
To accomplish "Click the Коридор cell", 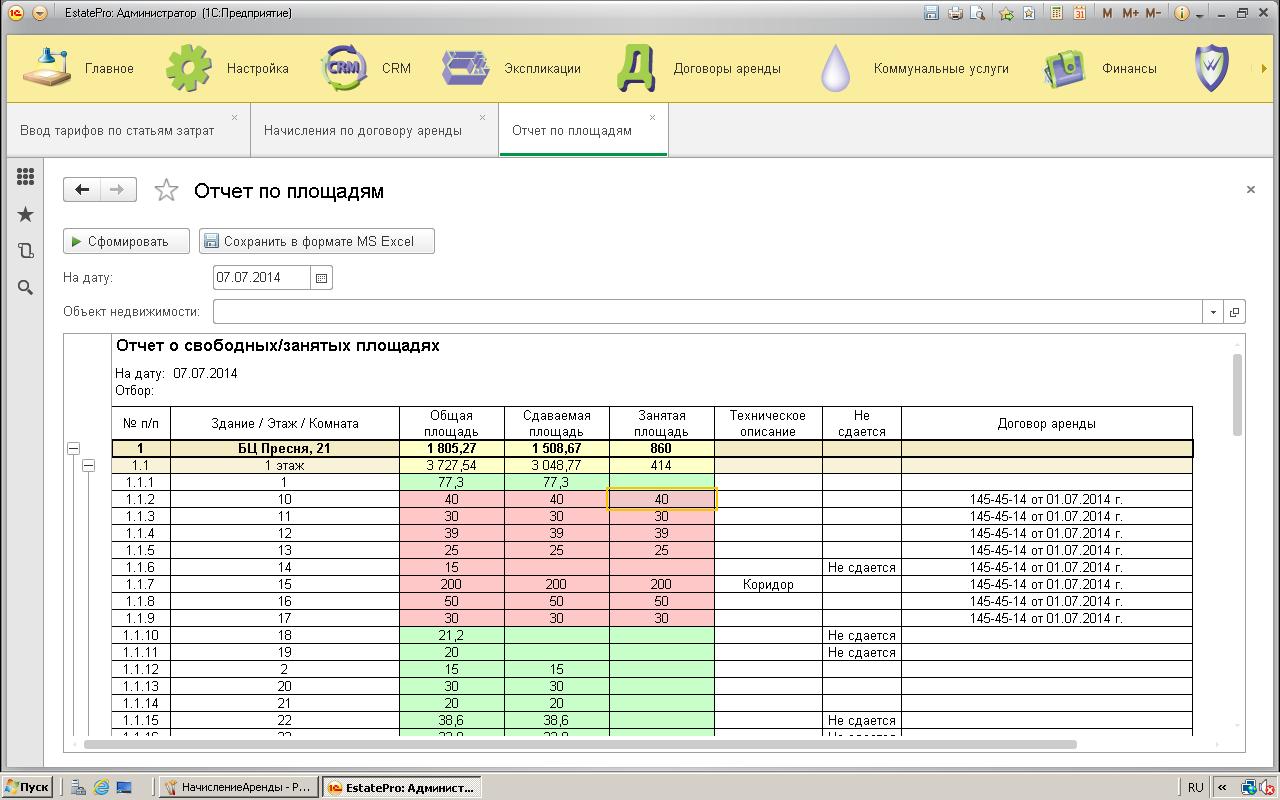I will tap(768, 584).
